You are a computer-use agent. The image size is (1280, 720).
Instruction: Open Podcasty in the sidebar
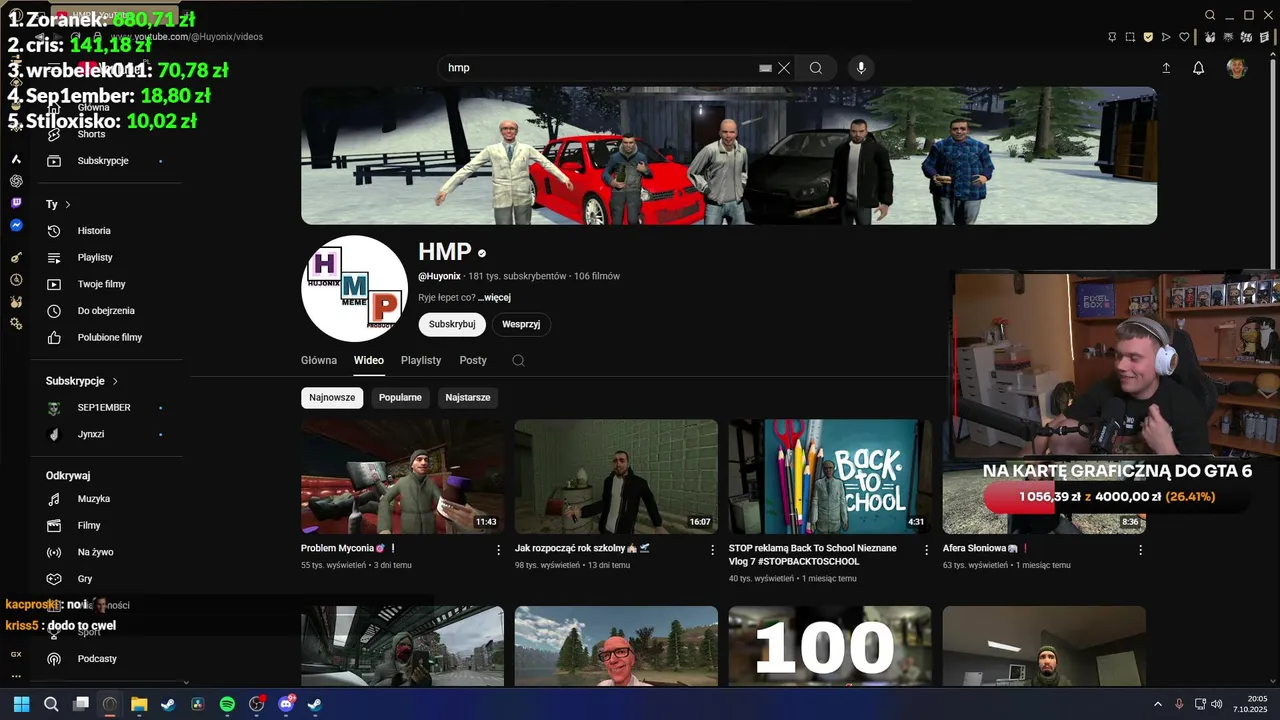click(97, 659)
